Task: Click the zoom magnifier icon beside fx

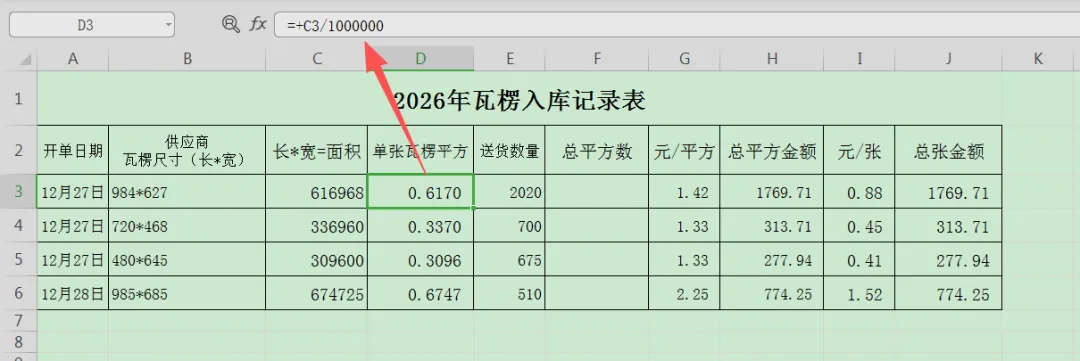Action: tap(231, 24)
